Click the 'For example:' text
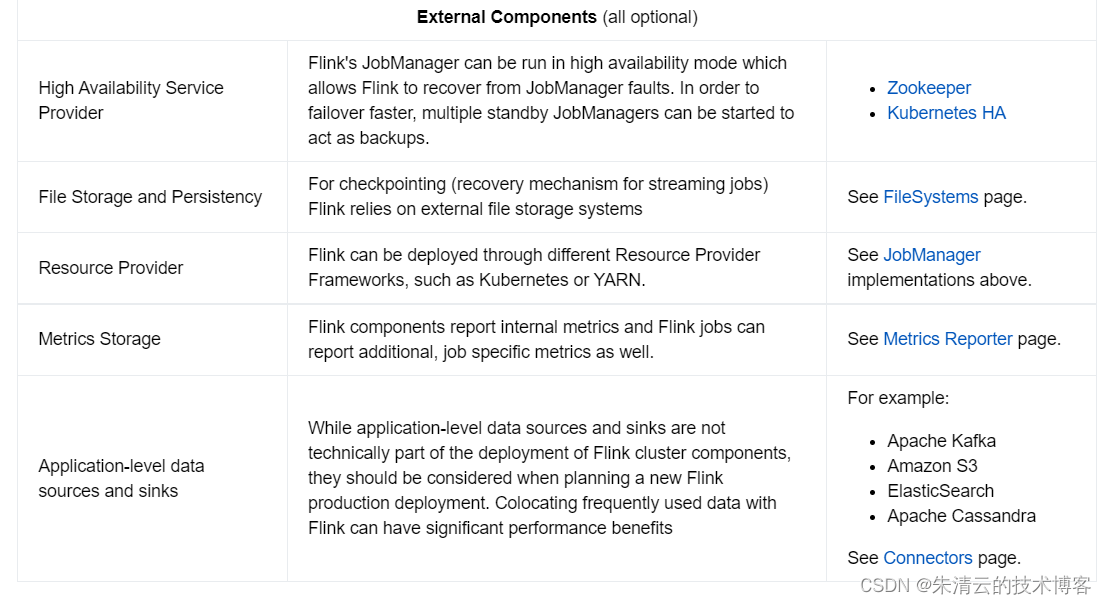This screenshot has height=604, width=1106. point(898,398)
